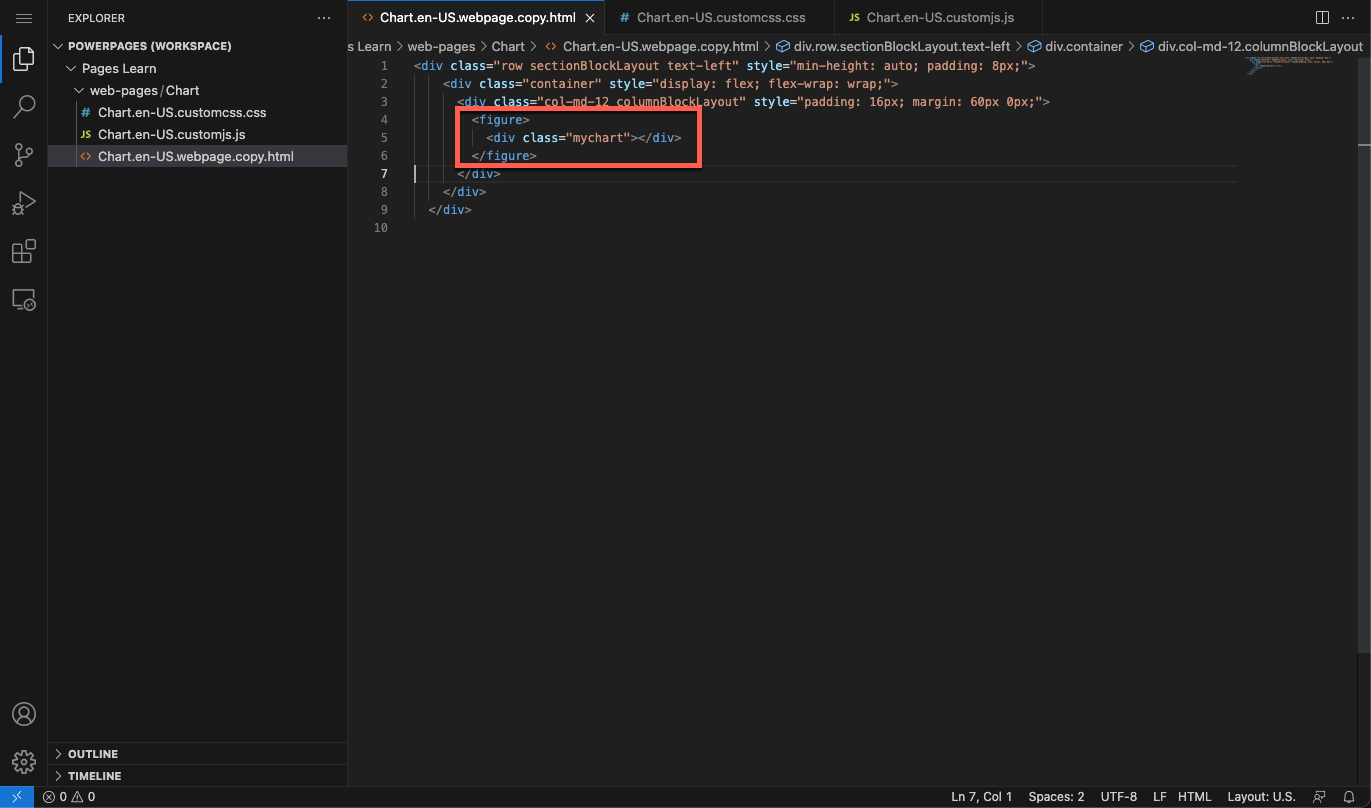This screenshot has height=808, width=1371.
Task: Expand the TIMELINE section
Action: pos(95,776)
